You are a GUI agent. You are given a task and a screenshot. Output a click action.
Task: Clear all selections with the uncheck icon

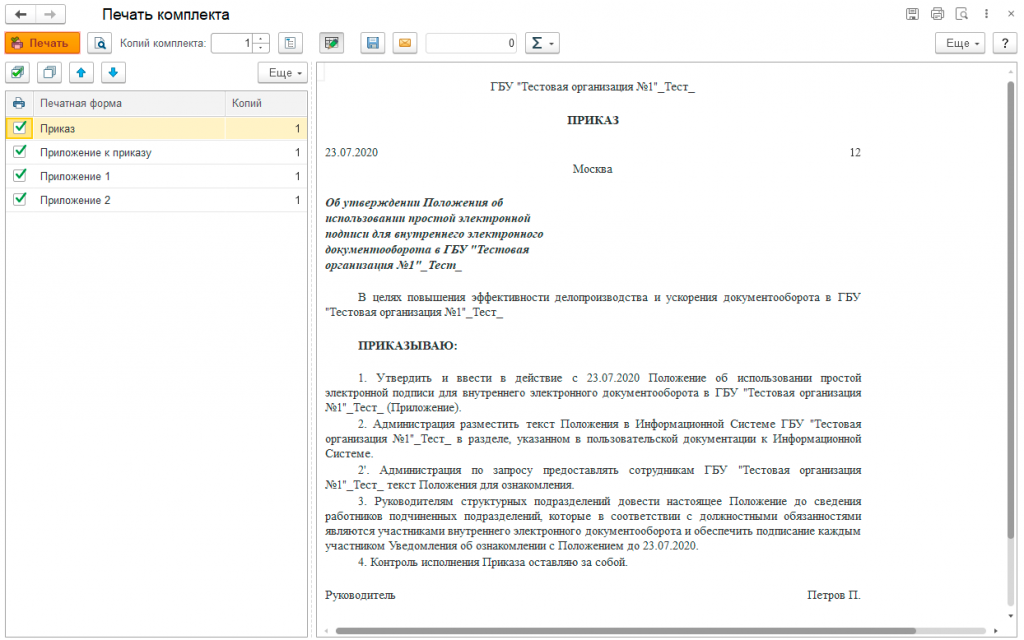tap(48, 72)
